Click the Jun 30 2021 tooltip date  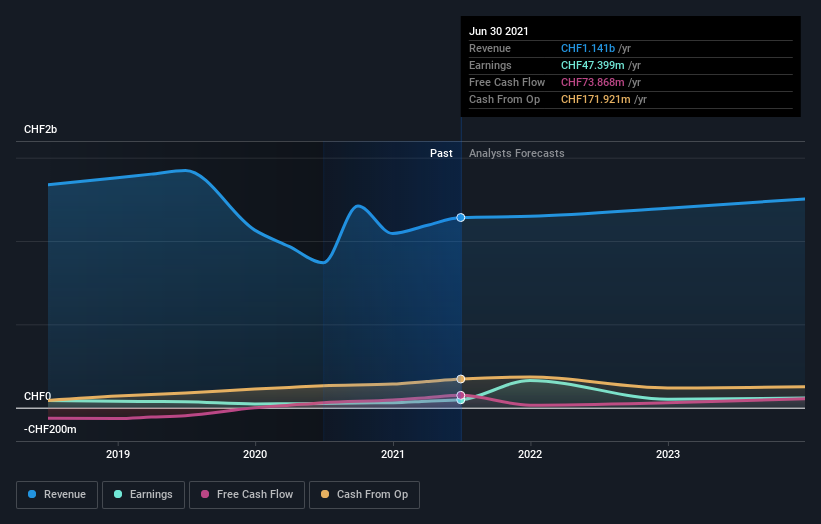[499, 31]
